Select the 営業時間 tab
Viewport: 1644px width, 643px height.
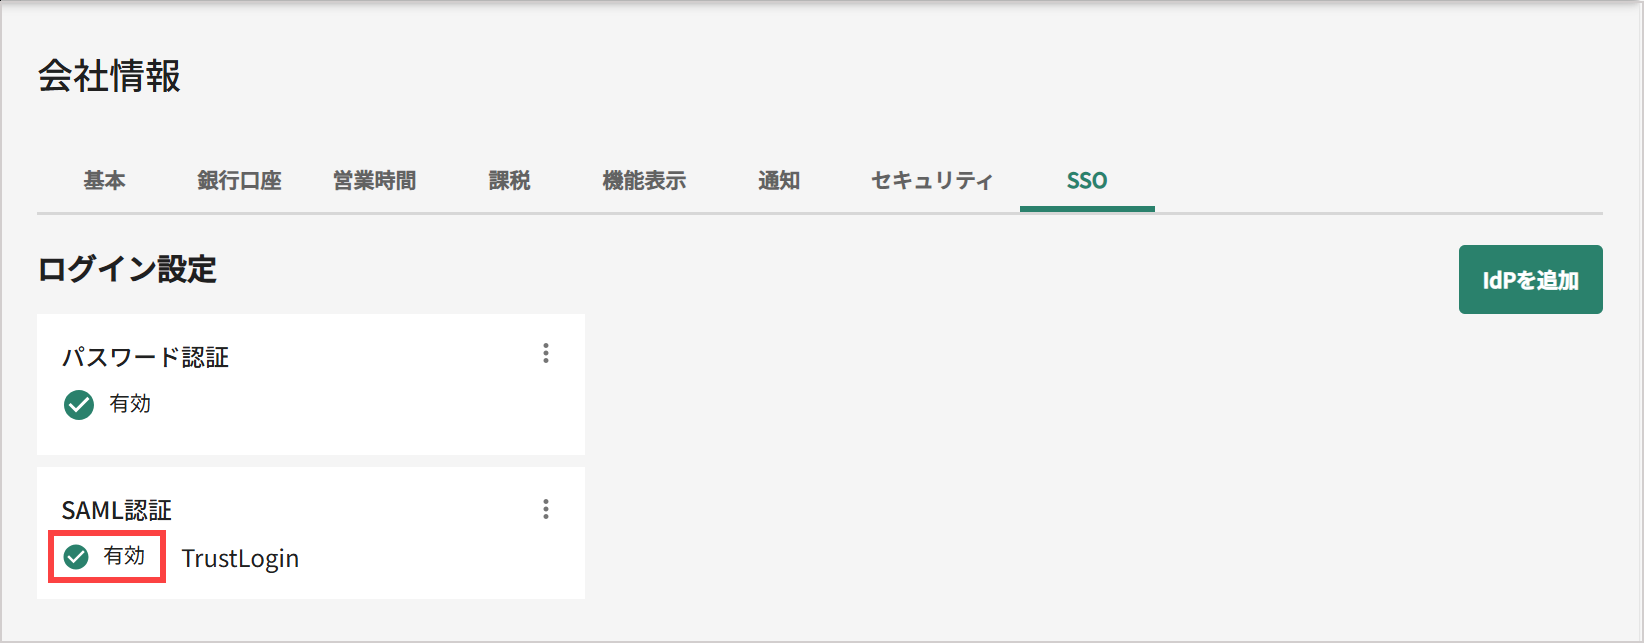click(x=374, y=181)
